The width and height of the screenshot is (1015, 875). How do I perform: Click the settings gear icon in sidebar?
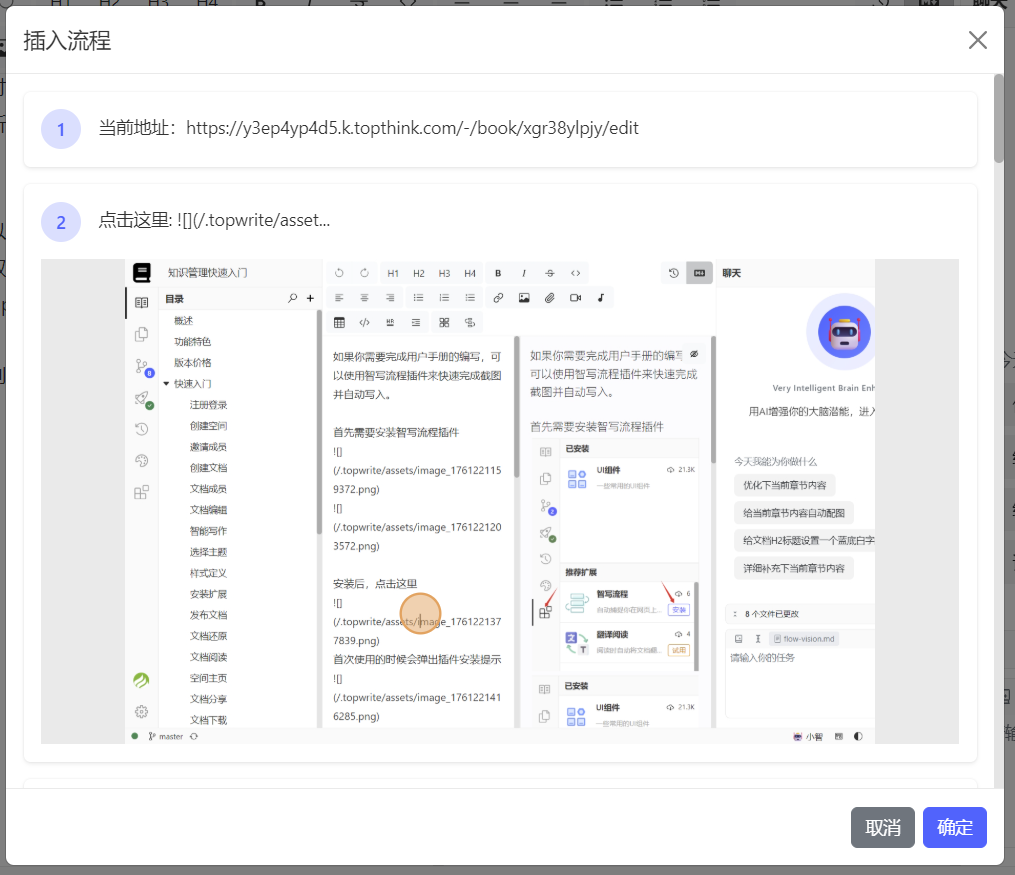141,712
